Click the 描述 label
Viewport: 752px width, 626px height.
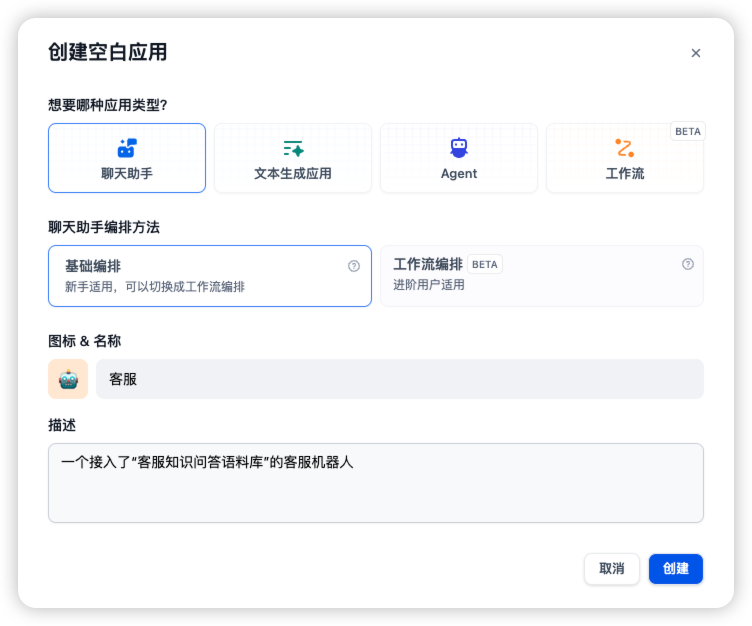coord(62,425)
